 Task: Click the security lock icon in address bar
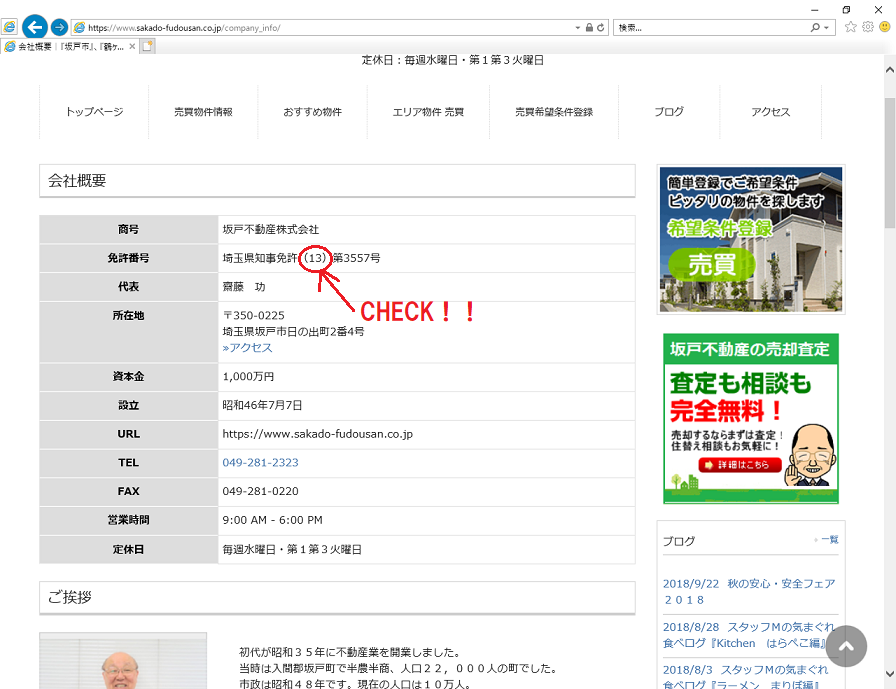[x=589, y=27]
